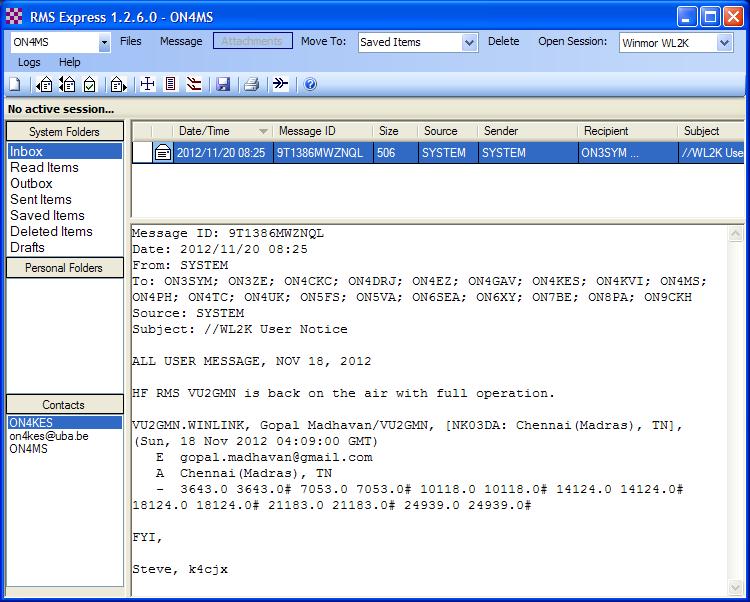Click the Recipient column header
The width and height of the screenshot is (750, 602).
pyautogui.click(x=628, y=131)
